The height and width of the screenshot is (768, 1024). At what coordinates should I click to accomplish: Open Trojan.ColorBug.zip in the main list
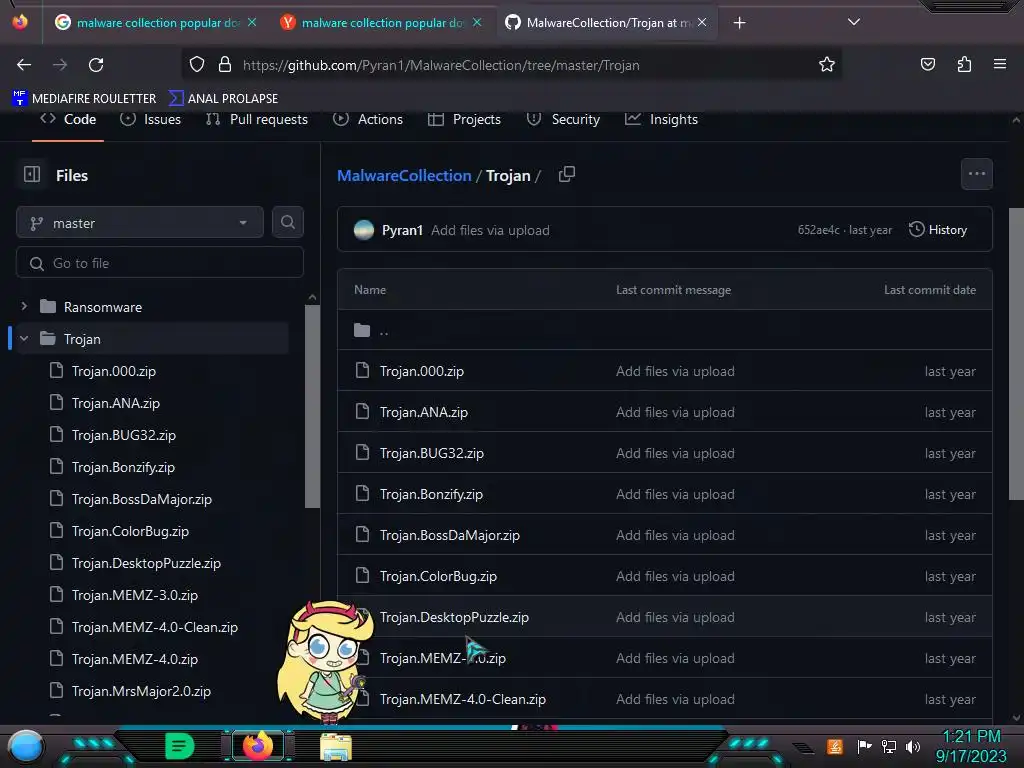click(438, 576)
